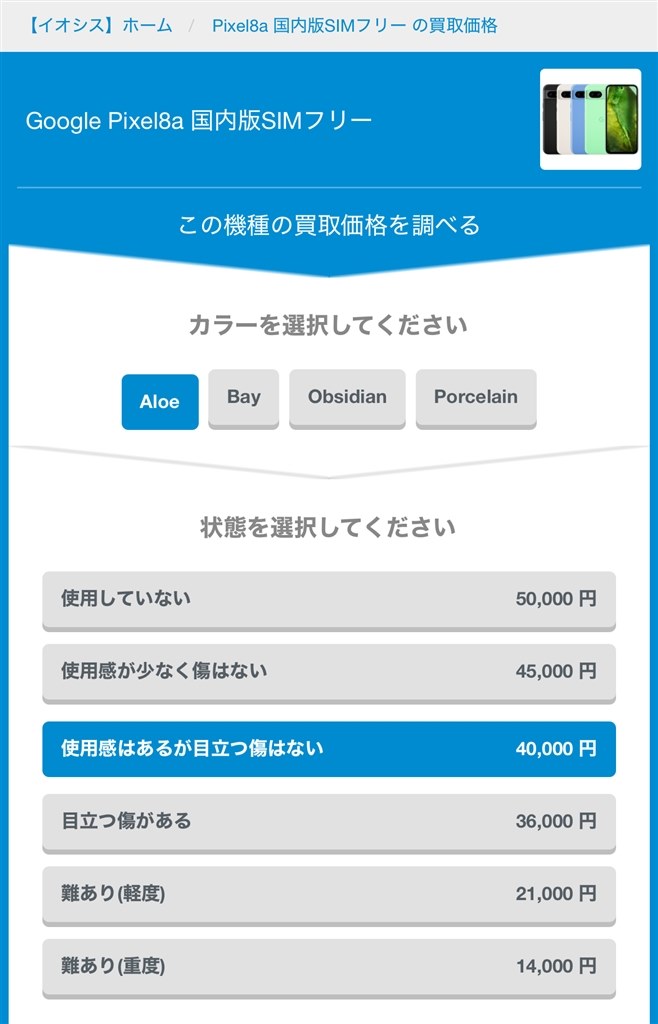658x1024 pixels.
Task: Click the カラーを選択してください heading
Action: pos(329,325)
